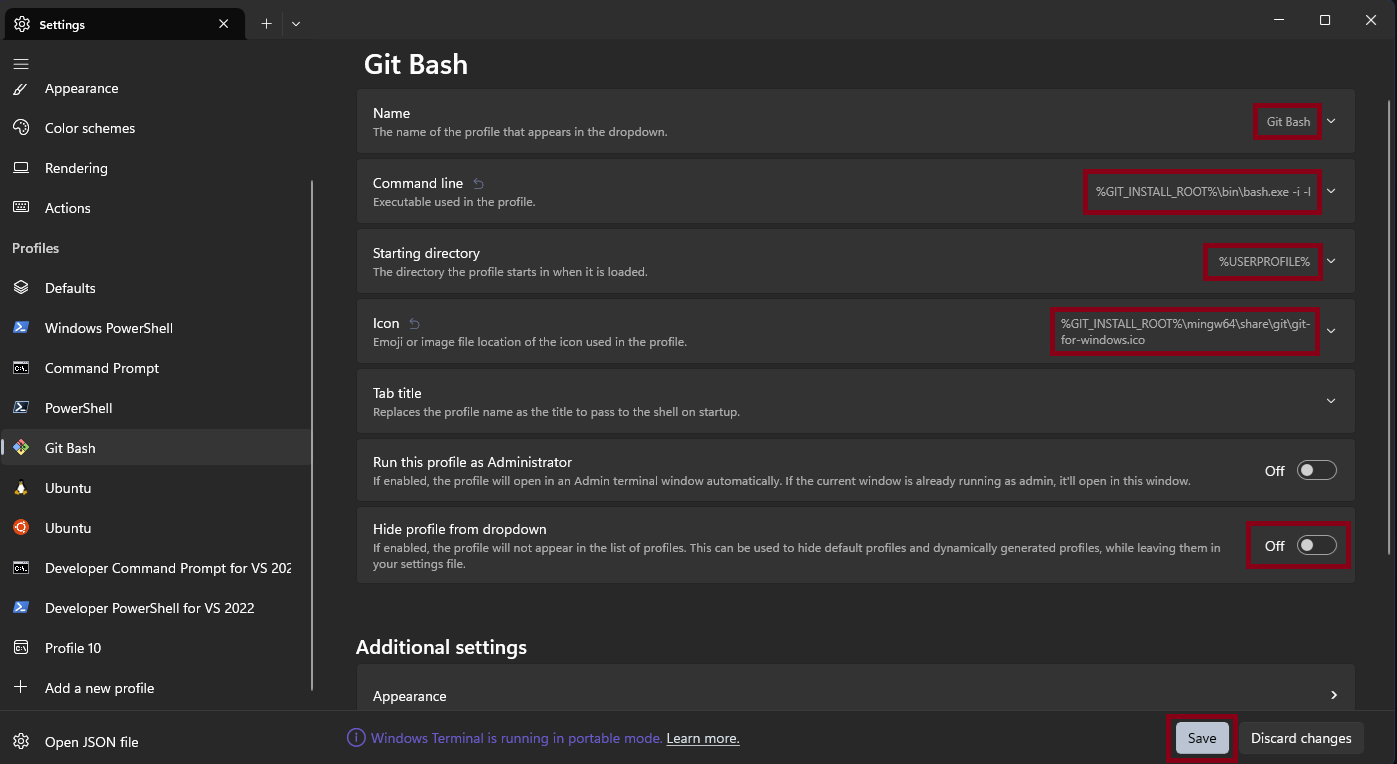Viewport: 1397px width, 764px height.
Task: Expand the Tab title section
Action: pos(1330,400)
